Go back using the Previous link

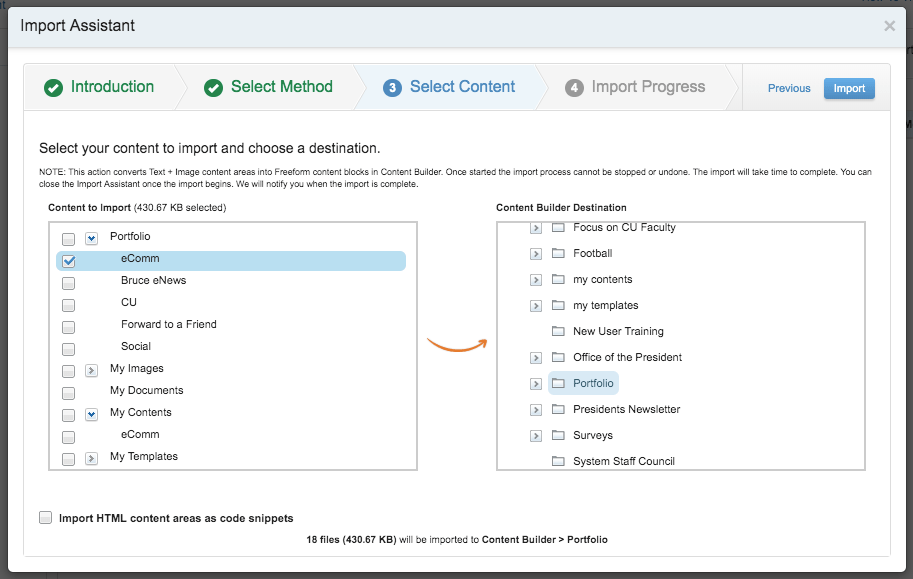point(789,88)
